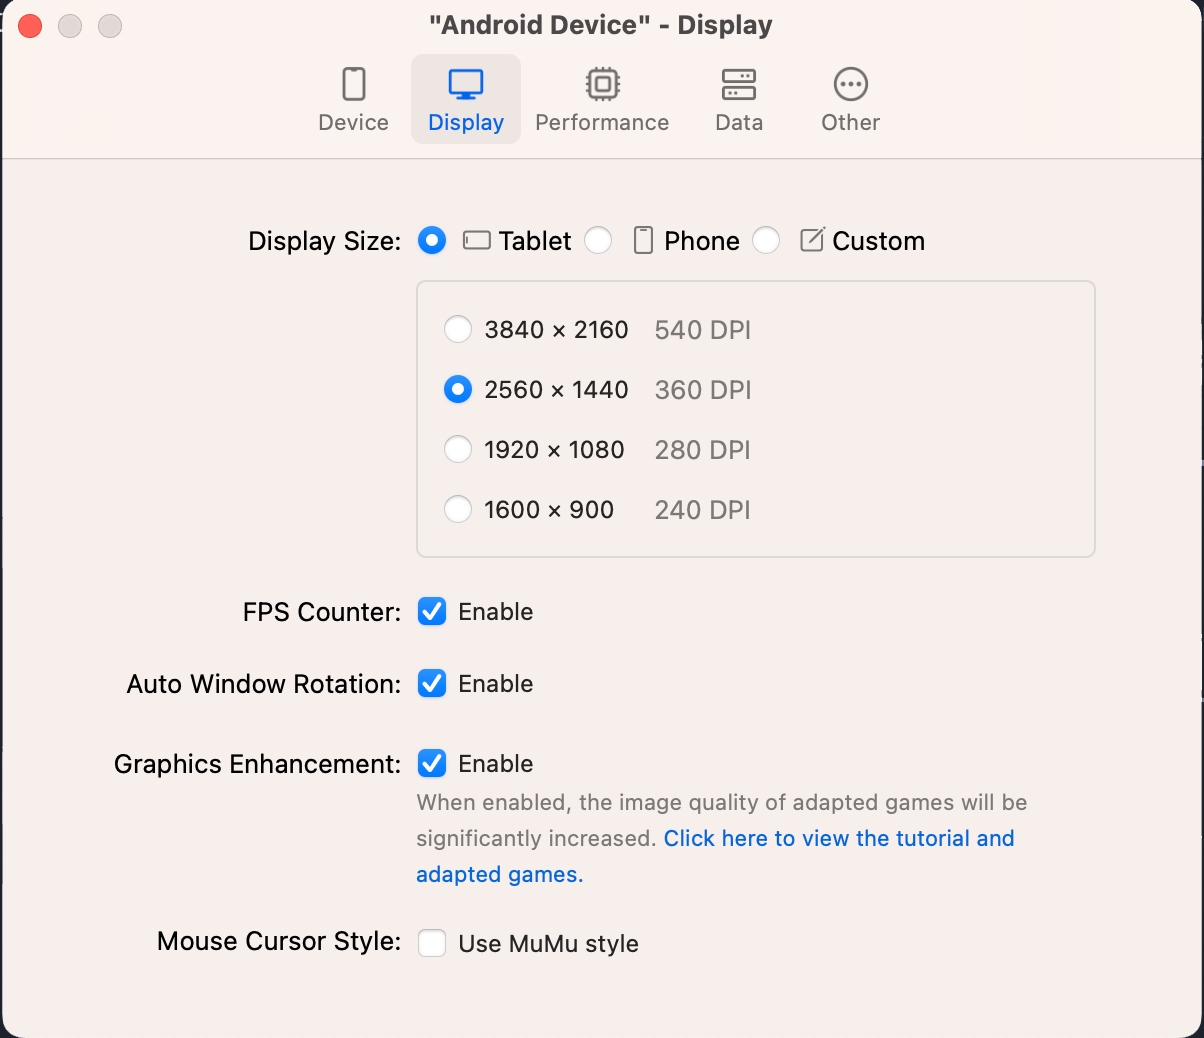Click the Phone shape icon
Image resolution: width=1204 pixels, height=1038 pixels.
[x=644, y=241]
